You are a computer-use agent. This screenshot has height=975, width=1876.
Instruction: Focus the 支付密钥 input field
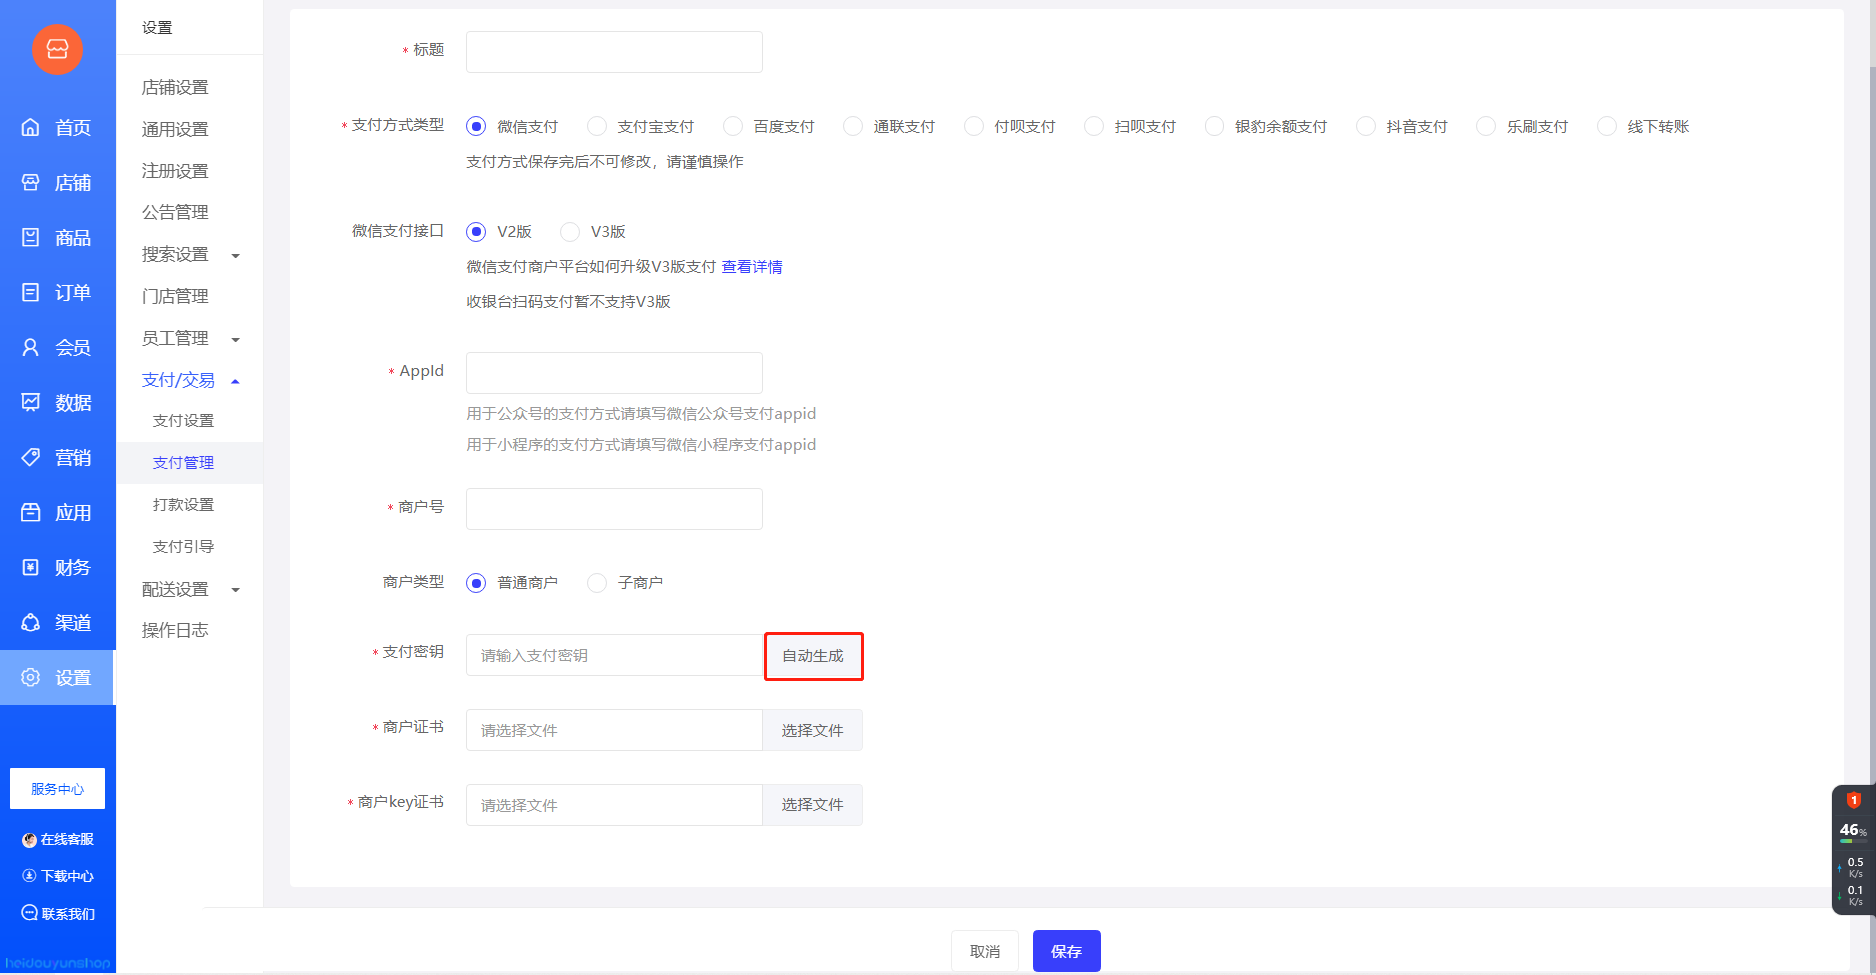pyautogui.click(x=615, y=656)
